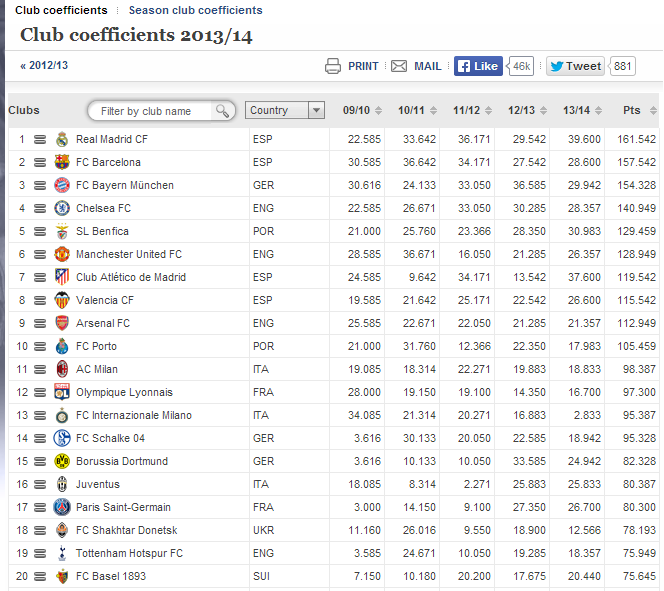Click Real Madrid's 161.542 points value
Viewport: 664px width, 591px height.
coord(636,139)
